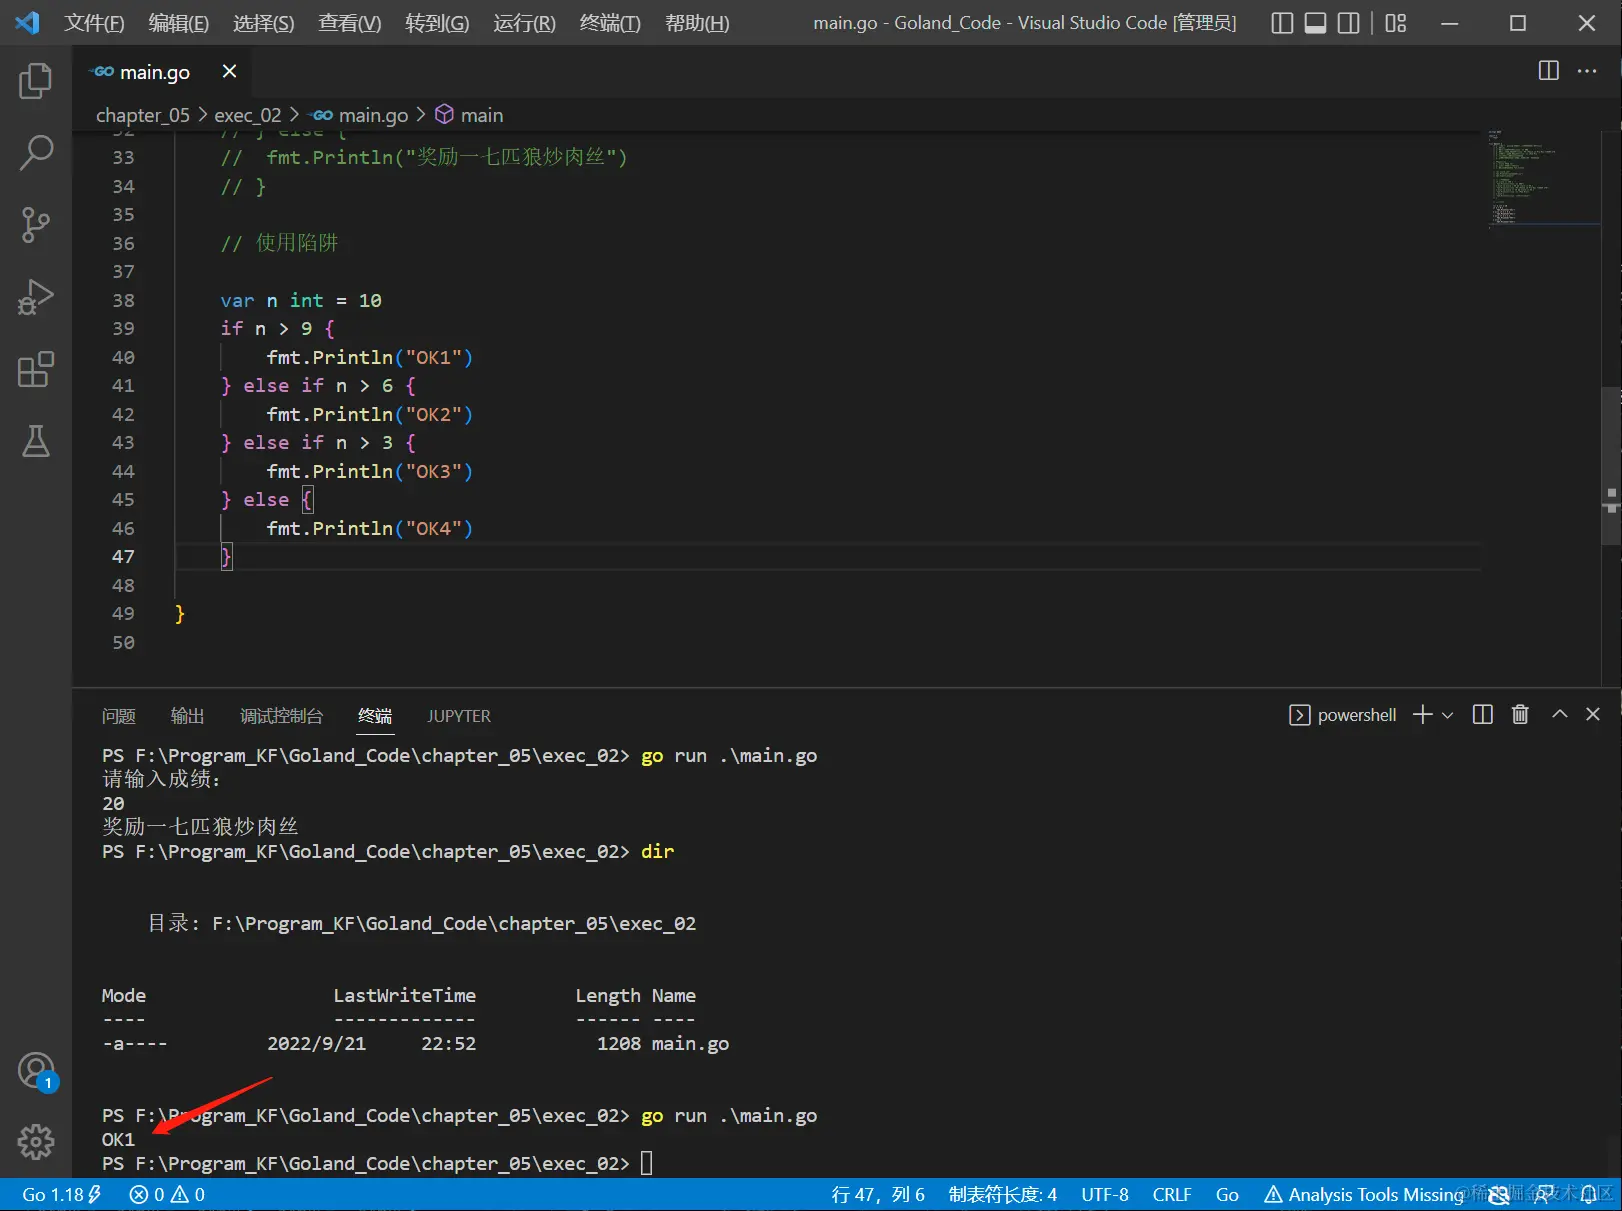Viewport: 1622px width, 1211px height.
Task: Click the VS Code logo icon
Action: point(27,22)
